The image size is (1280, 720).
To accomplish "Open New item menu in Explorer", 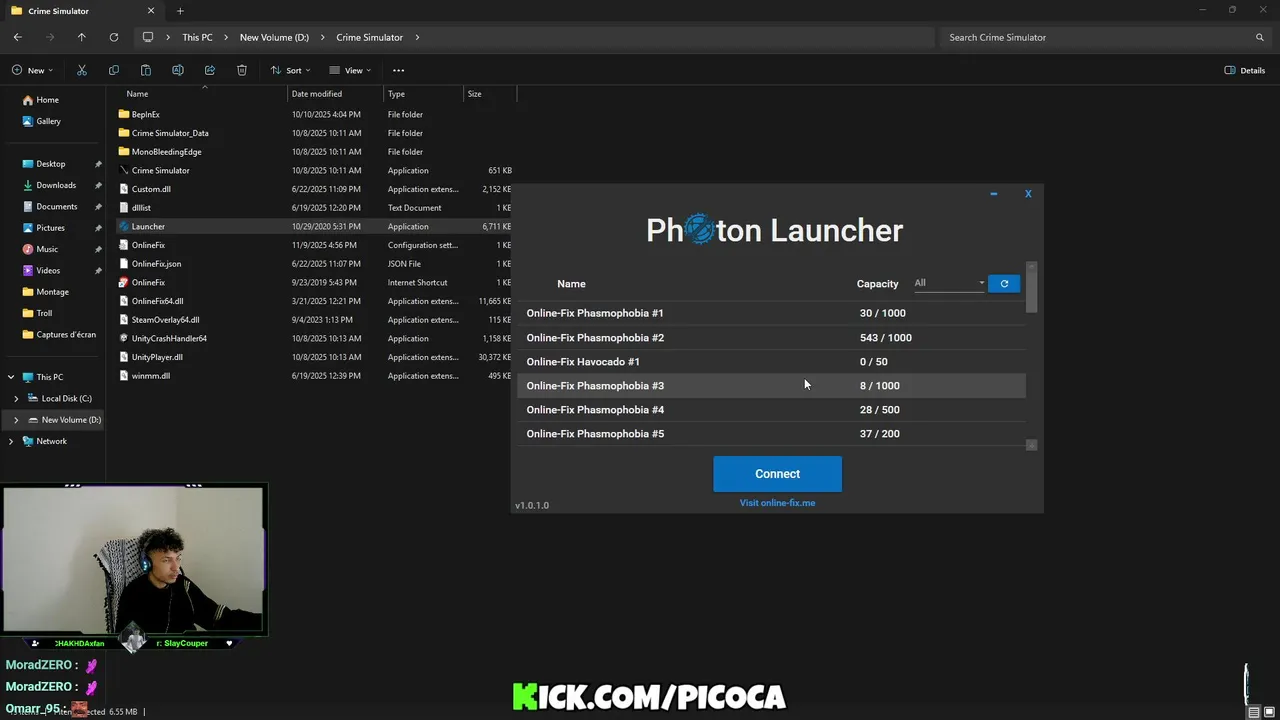I will (x=32, y=70).
